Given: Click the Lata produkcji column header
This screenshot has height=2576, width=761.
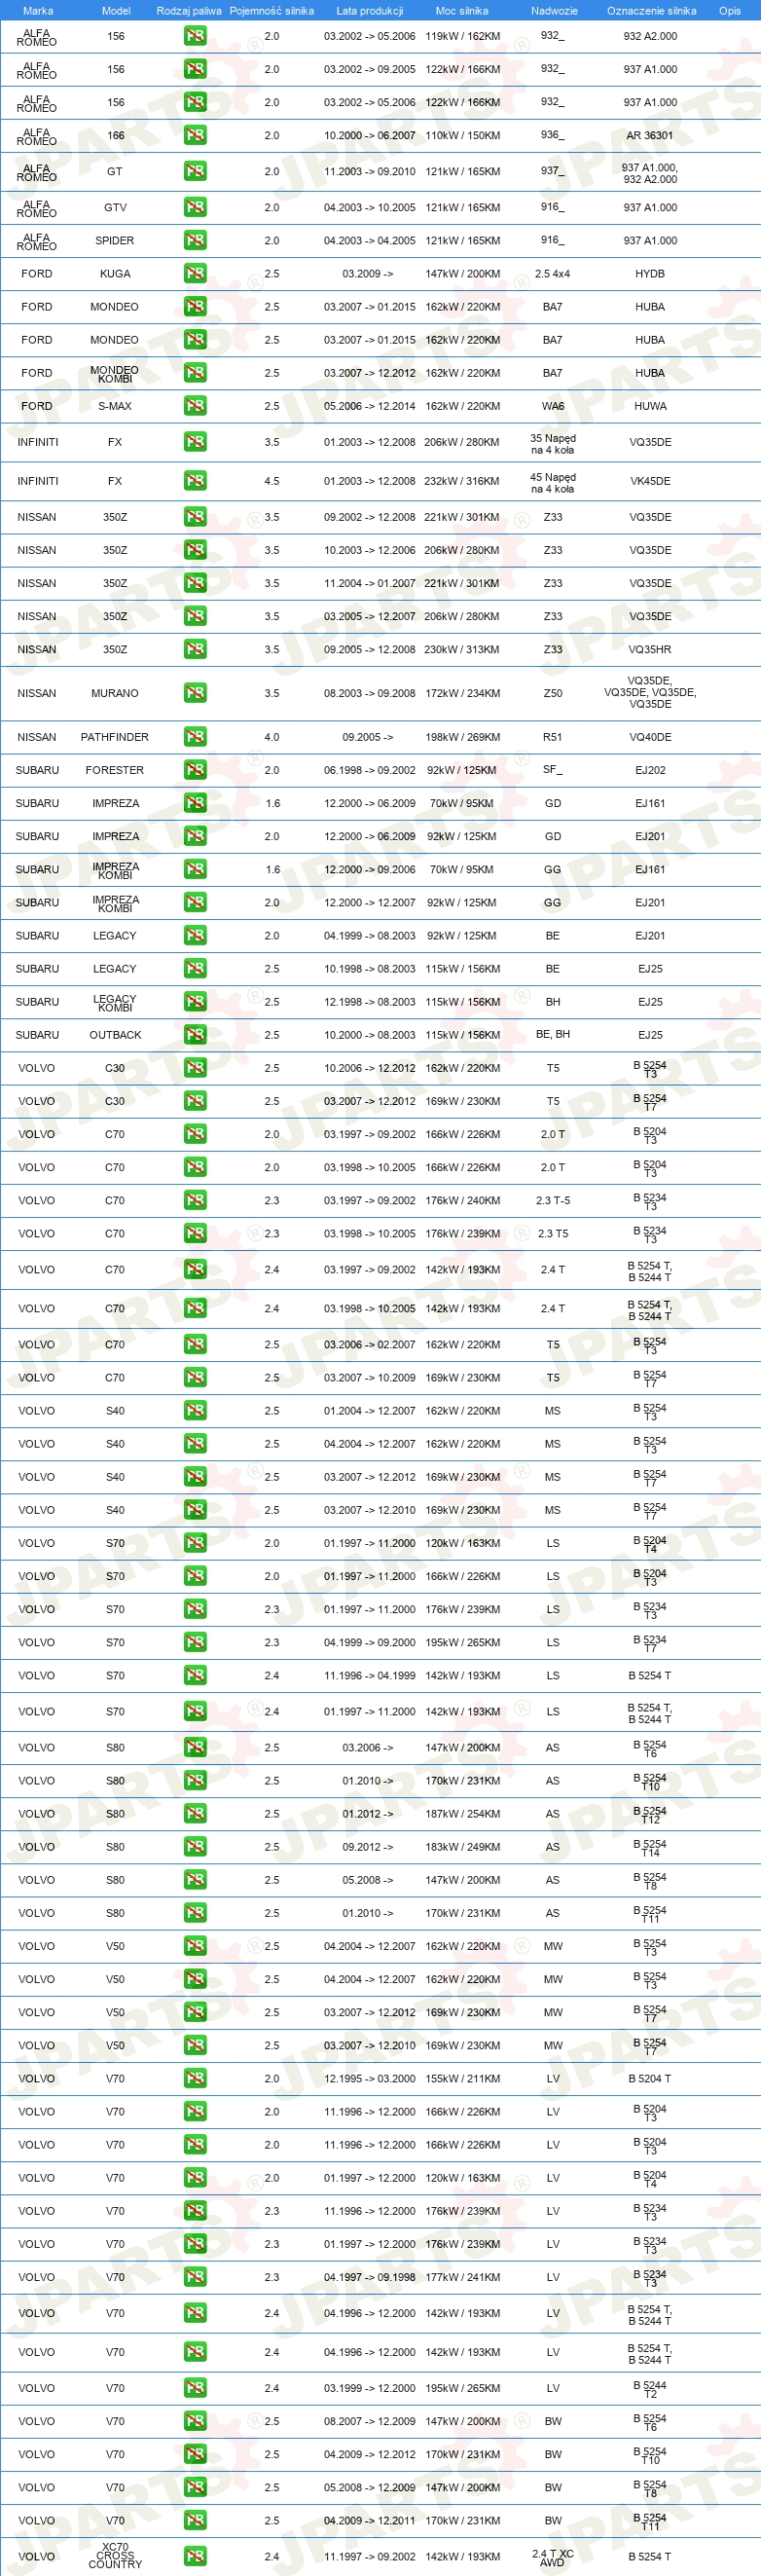Looking at the screenshot, I should click(370, 11).
